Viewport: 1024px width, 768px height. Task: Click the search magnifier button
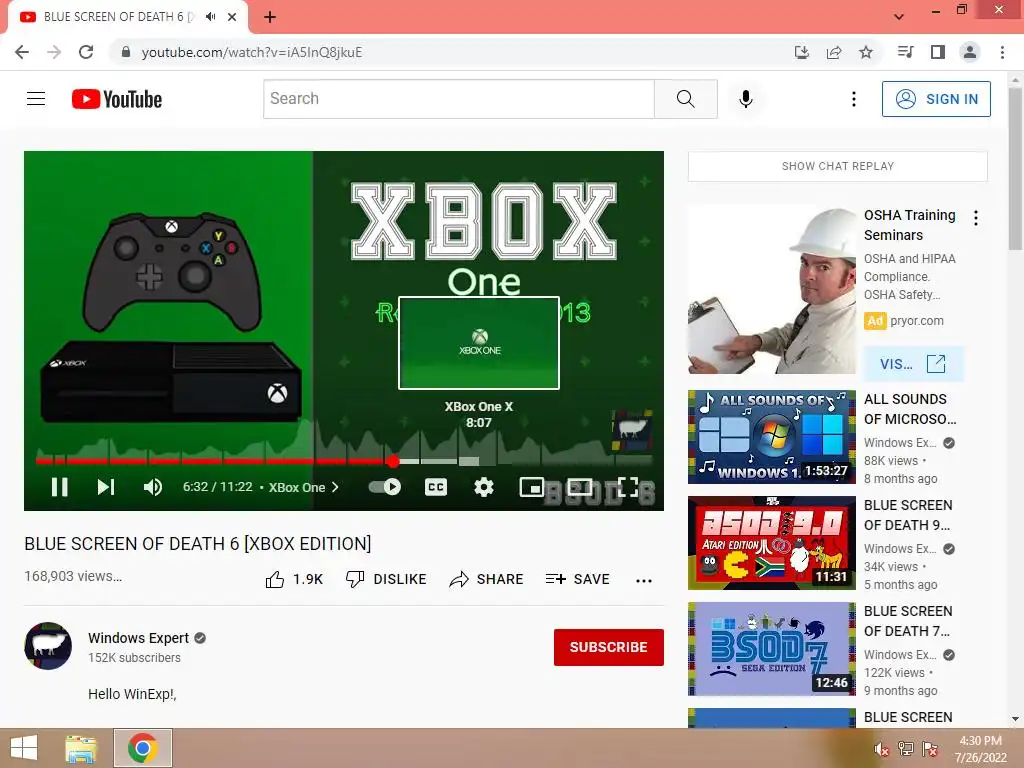point(686,99)
